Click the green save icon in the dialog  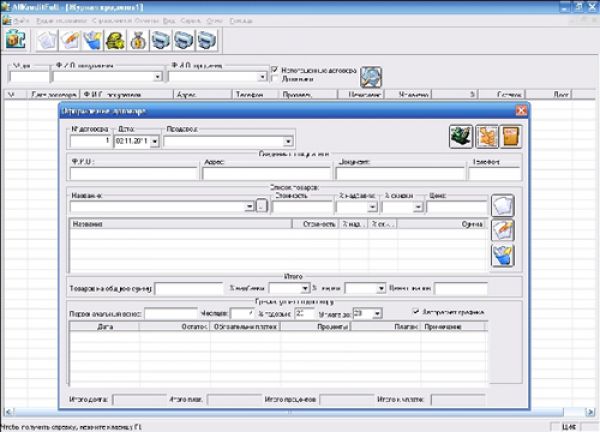tap(460, 137)
